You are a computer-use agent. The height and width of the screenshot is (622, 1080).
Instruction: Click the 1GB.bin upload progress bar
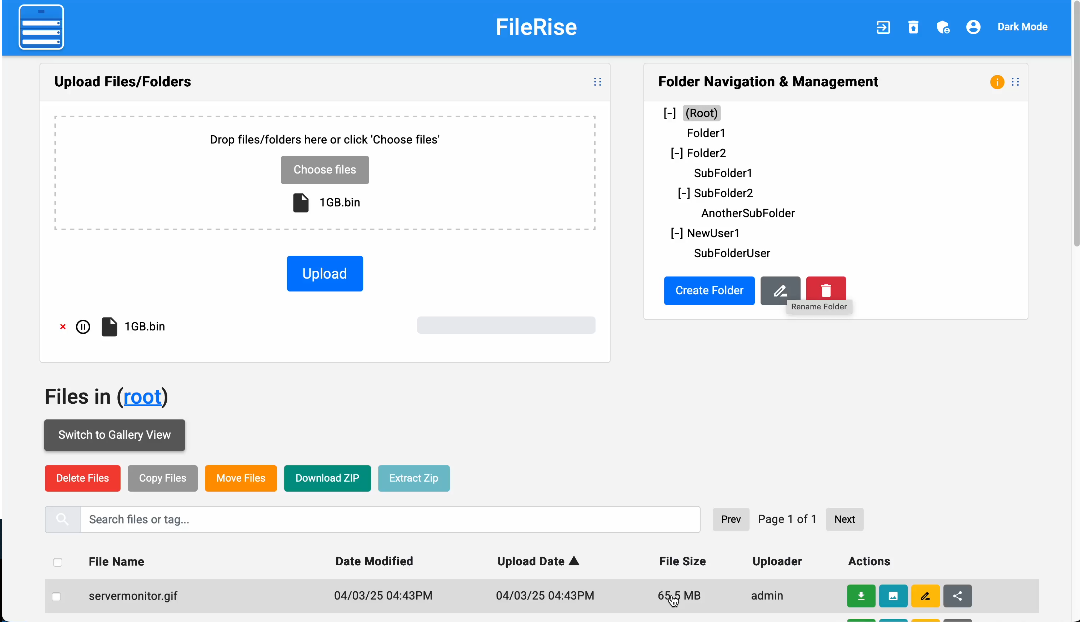506,325
